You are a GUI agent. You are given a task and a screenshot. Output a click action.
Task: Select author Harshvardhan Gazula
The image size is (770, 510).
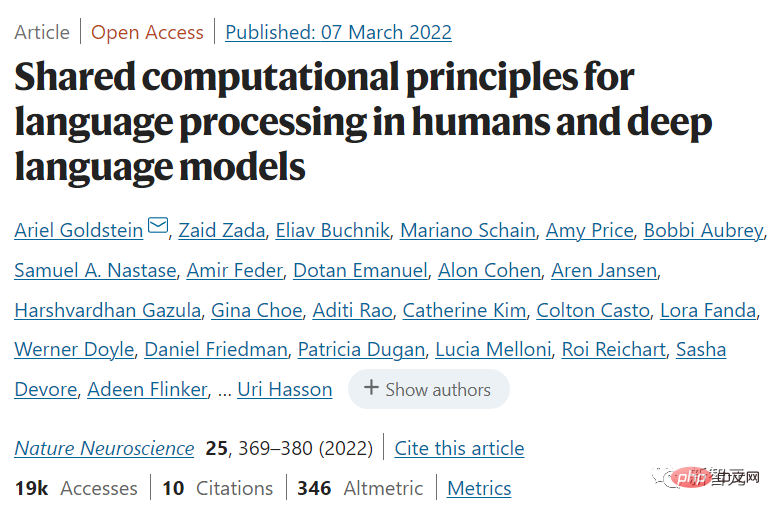(x=108, y=310)
